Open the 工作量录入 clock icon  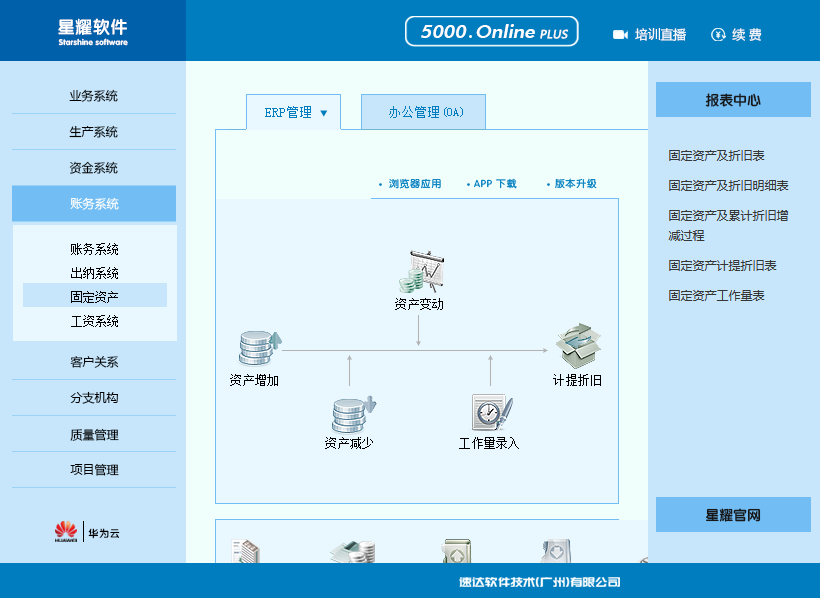click(x=492, y=412)
